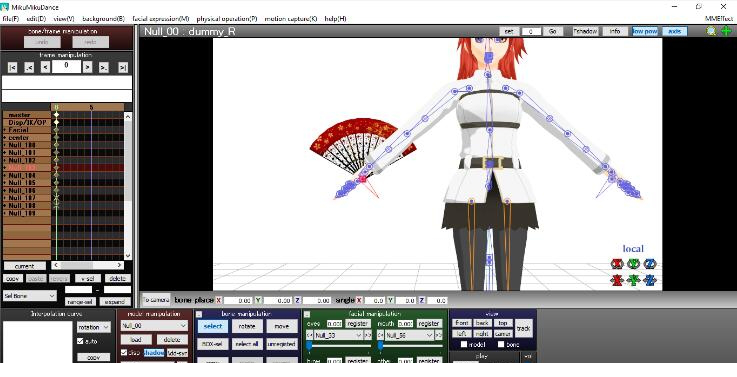This screenshot has height=377, width=737.
Task: Open the eyes Null_33 morph dropdown
Action: coord(338,335)
